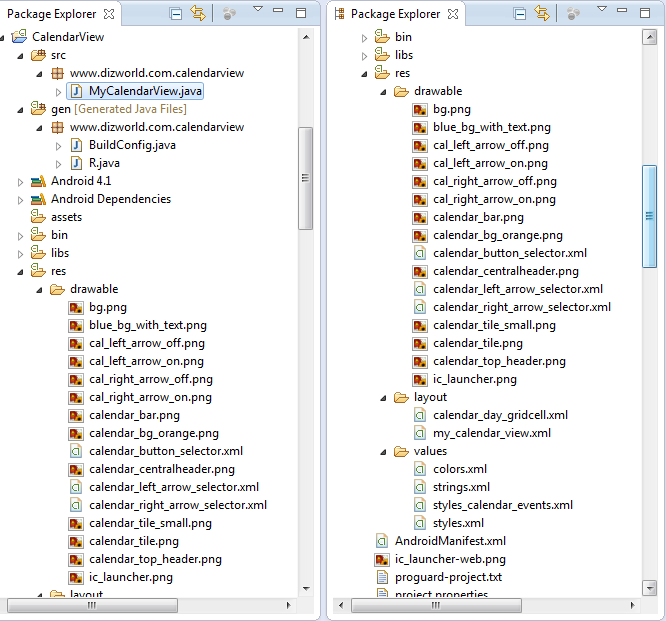Click right panel vertical scrollbar thumb
This screenshot has height=621, width=666.
[x=649, y=216]
